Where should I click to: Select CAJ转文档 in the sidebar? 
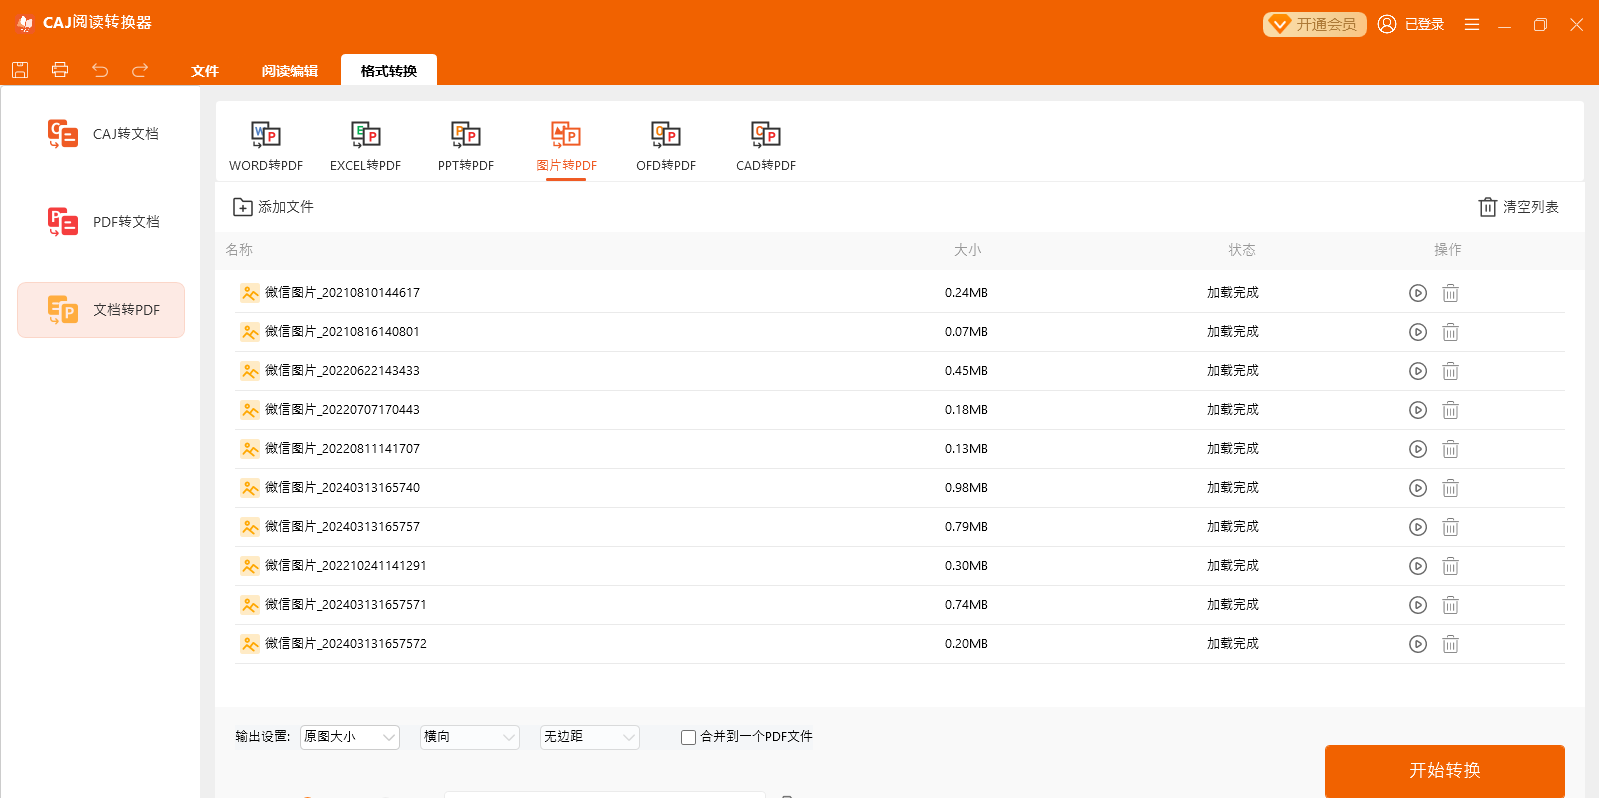pos(102,134)
